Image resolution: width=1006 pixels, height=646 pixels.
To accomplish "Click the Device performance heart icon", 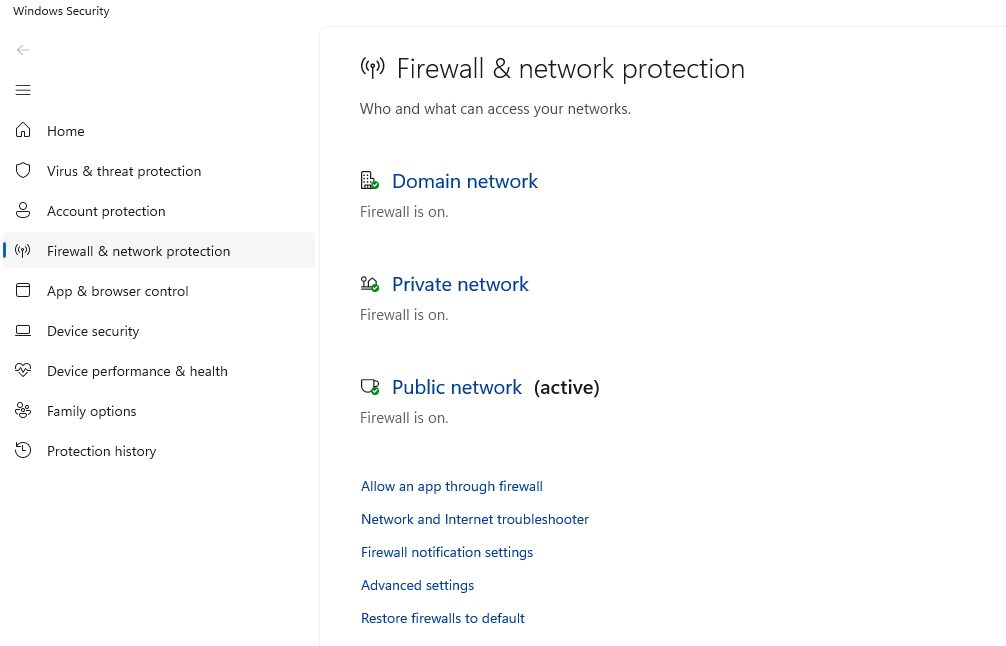I will [23, 371].
